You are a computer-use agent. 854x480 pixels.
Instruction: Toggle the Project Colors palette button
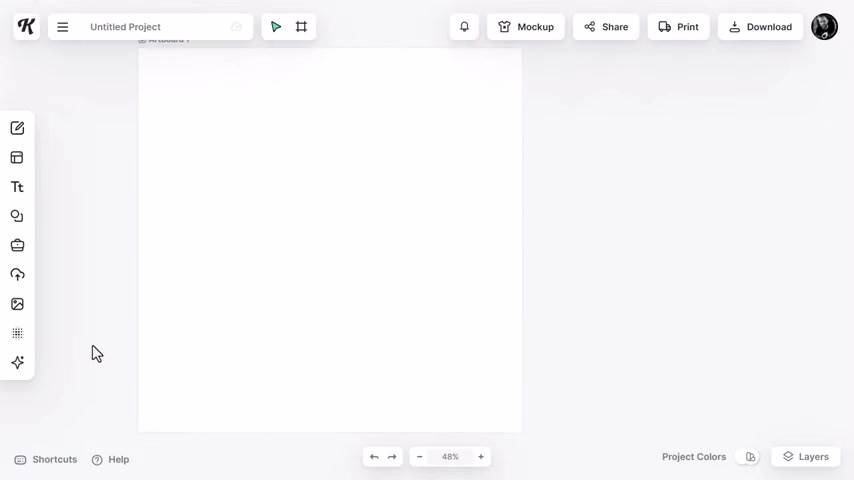click(x=750, y=457)
